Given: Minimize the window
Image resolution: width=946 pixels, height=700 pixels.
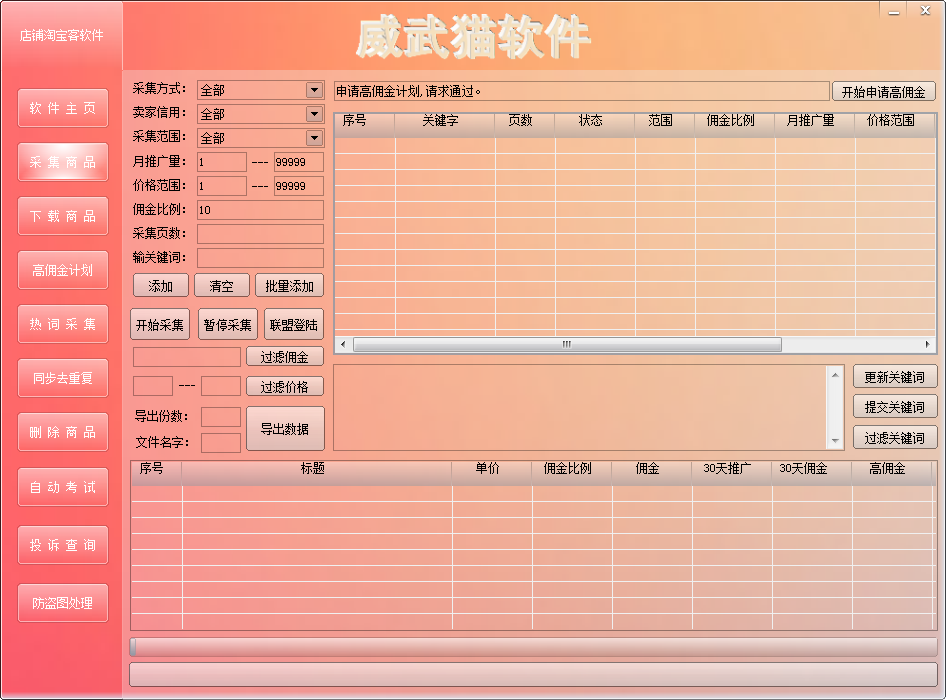Looking at the screenshot, I should pyautogui.click(x=894, y=10).
